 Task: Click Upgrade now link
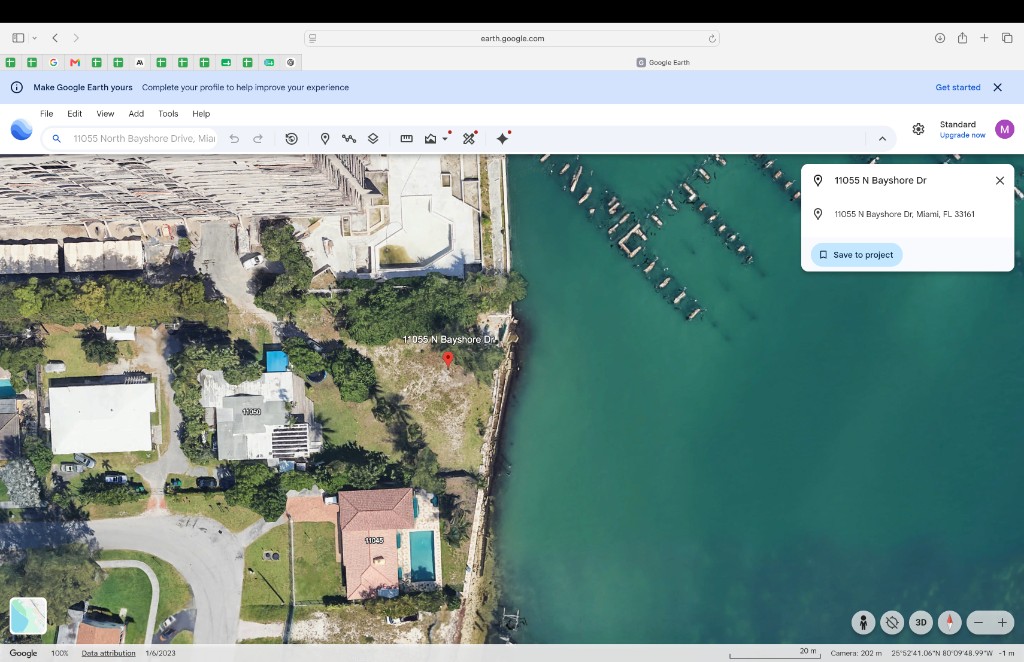pyautogui.click(x=962, y=135)
